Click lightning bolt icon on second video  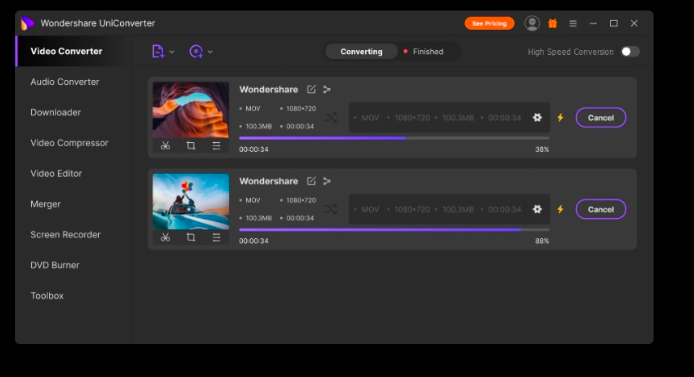pos(560,209)
